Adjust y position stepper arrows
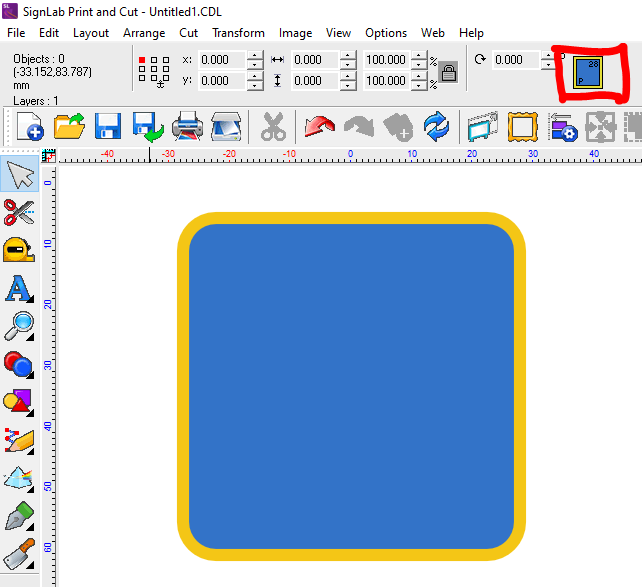The image size is (642, 587). (x=255, y=81)
